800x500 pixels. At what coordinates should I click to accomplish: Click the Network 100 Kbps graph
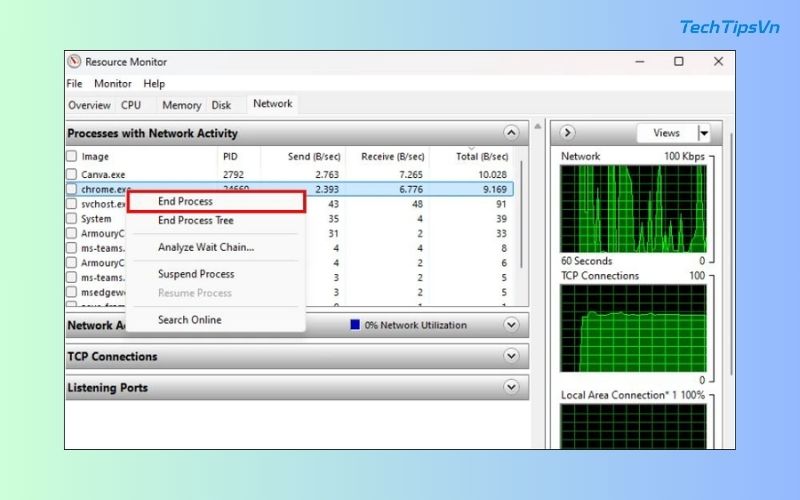tap(633, 209)
